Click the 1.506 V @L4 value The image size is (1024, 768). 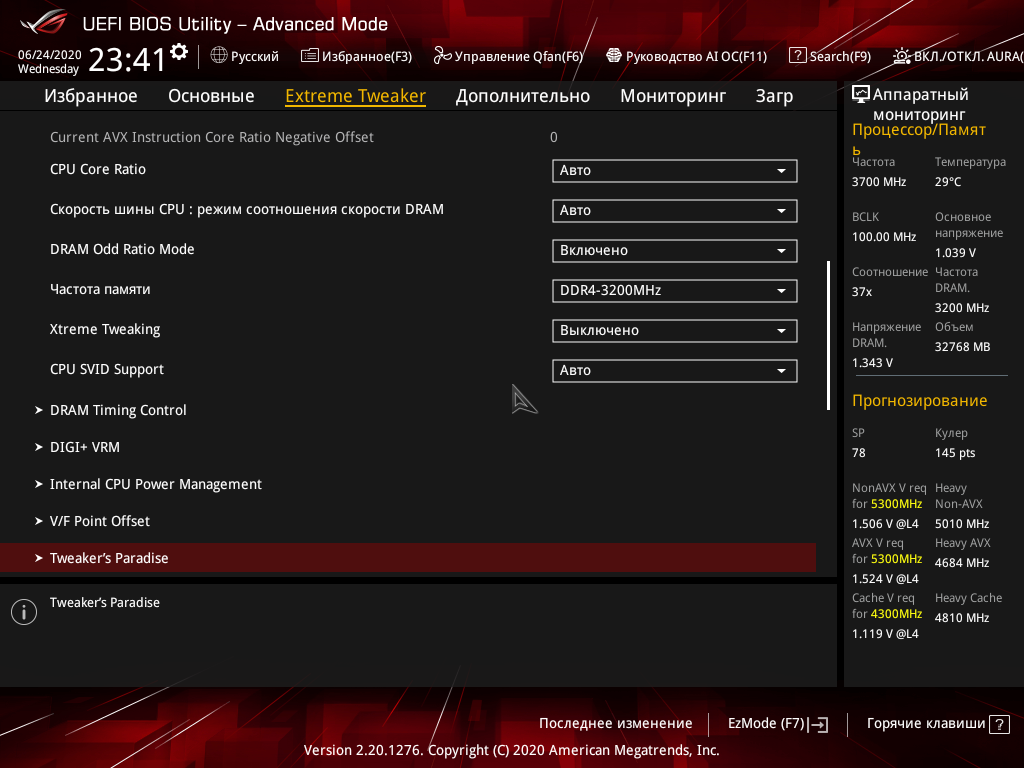(x=885, y=524)
